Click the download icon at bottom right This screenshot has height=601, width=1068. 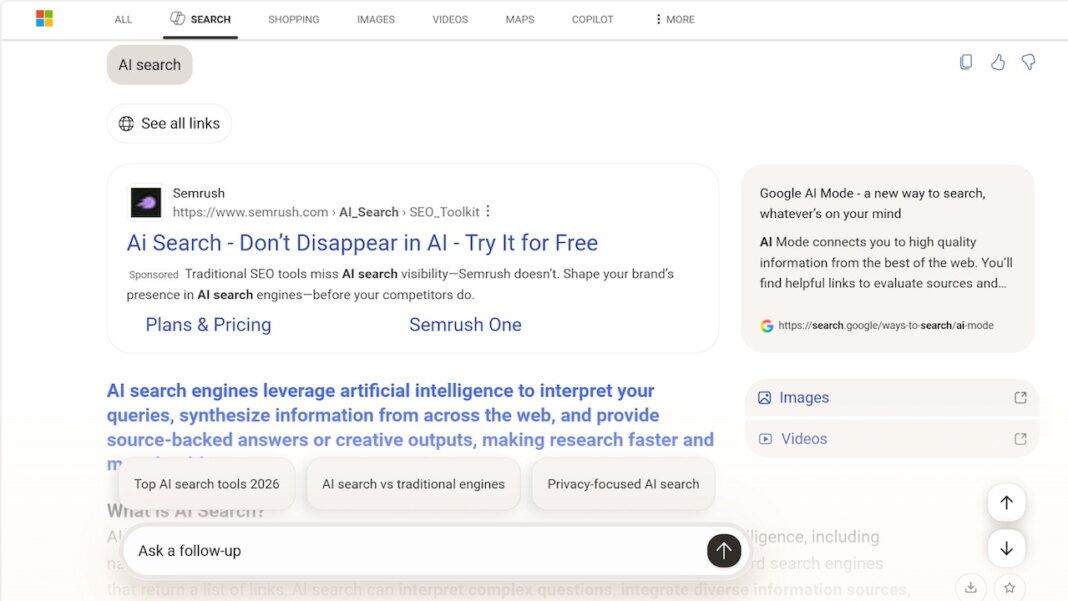(971, 587)
